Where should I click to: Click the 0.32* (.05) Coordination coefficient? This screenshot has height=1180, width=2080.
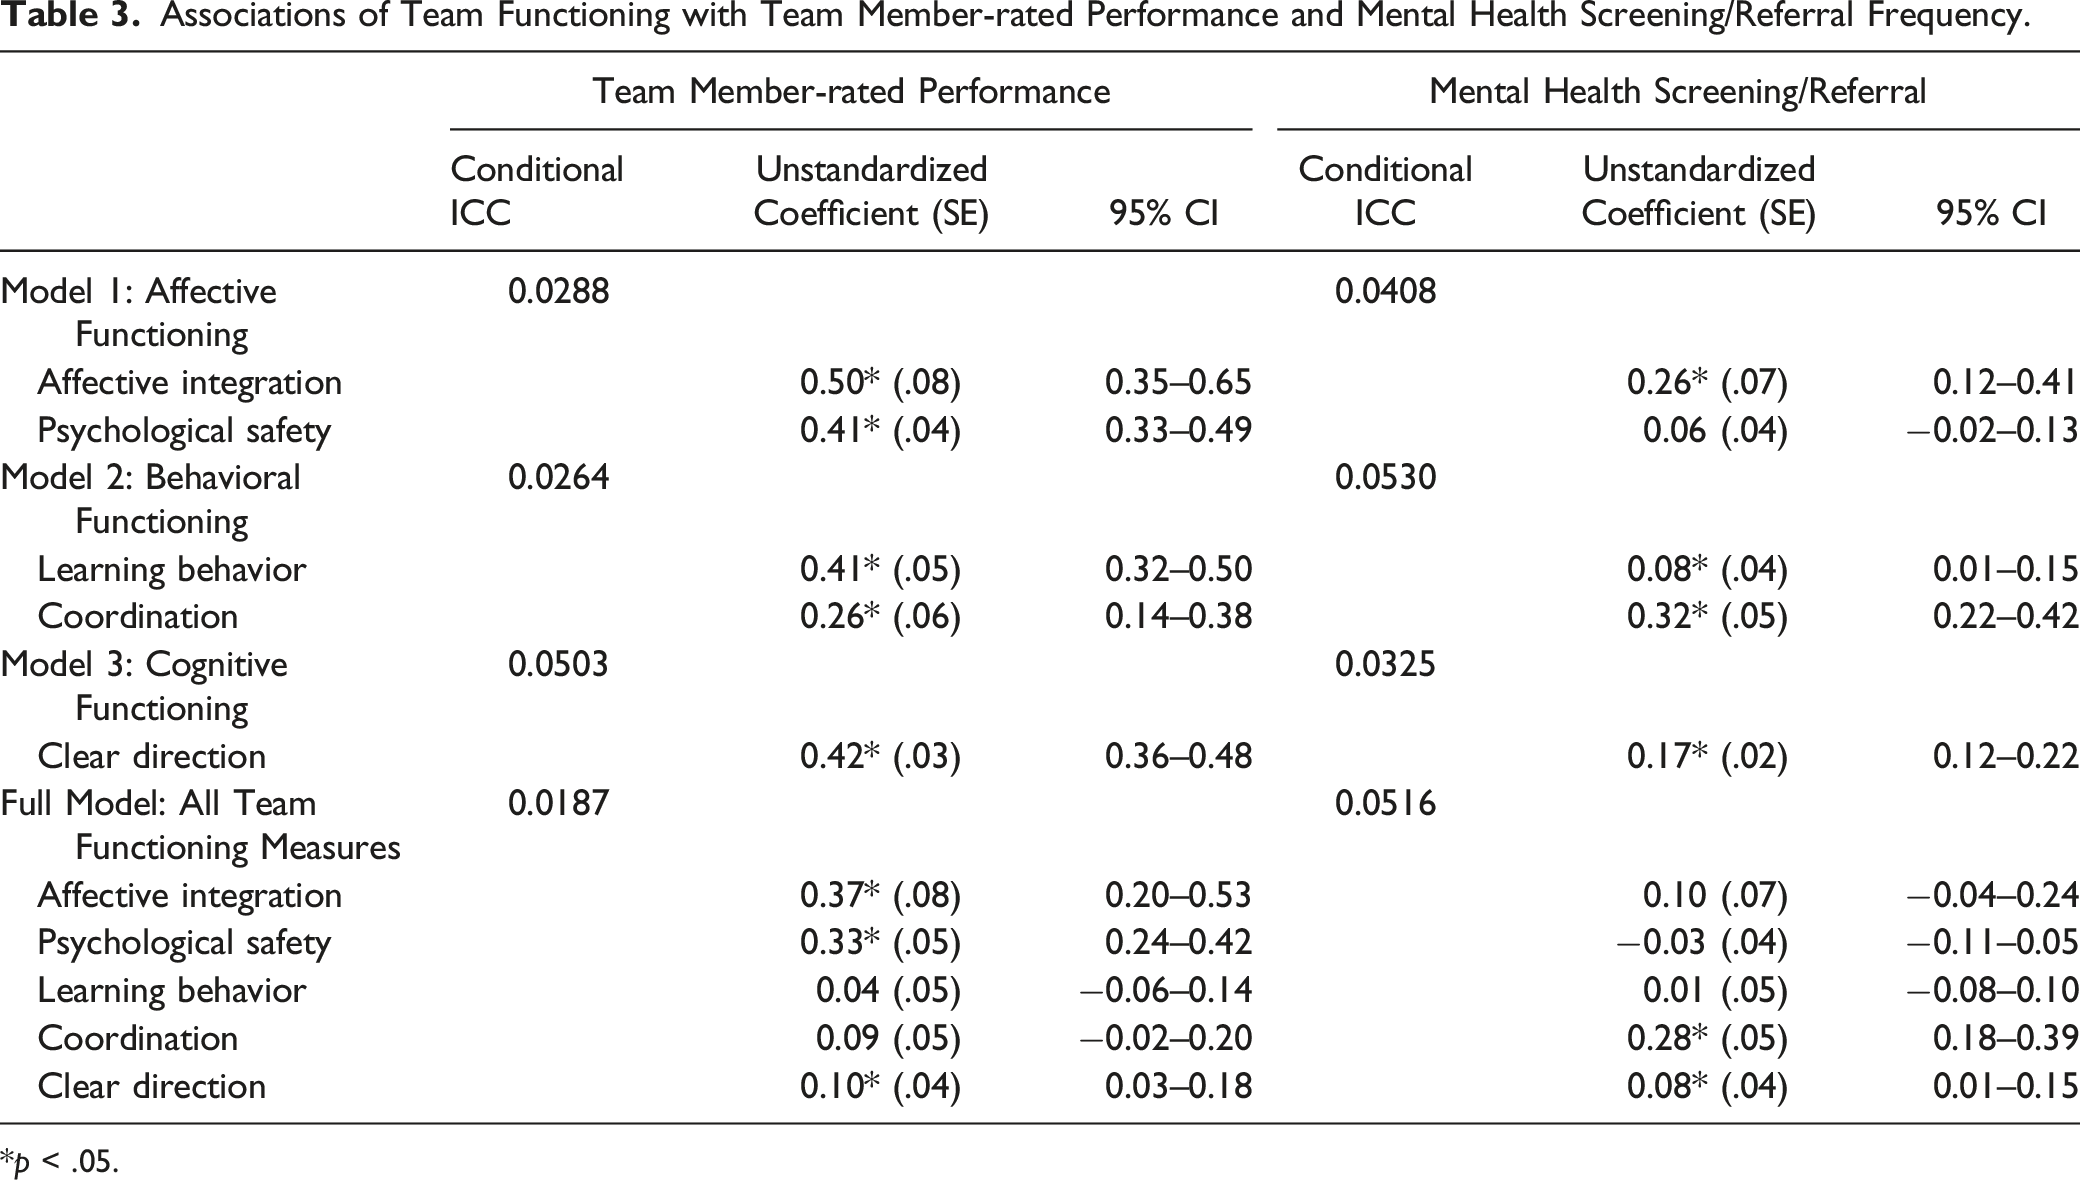[1707, 616]
